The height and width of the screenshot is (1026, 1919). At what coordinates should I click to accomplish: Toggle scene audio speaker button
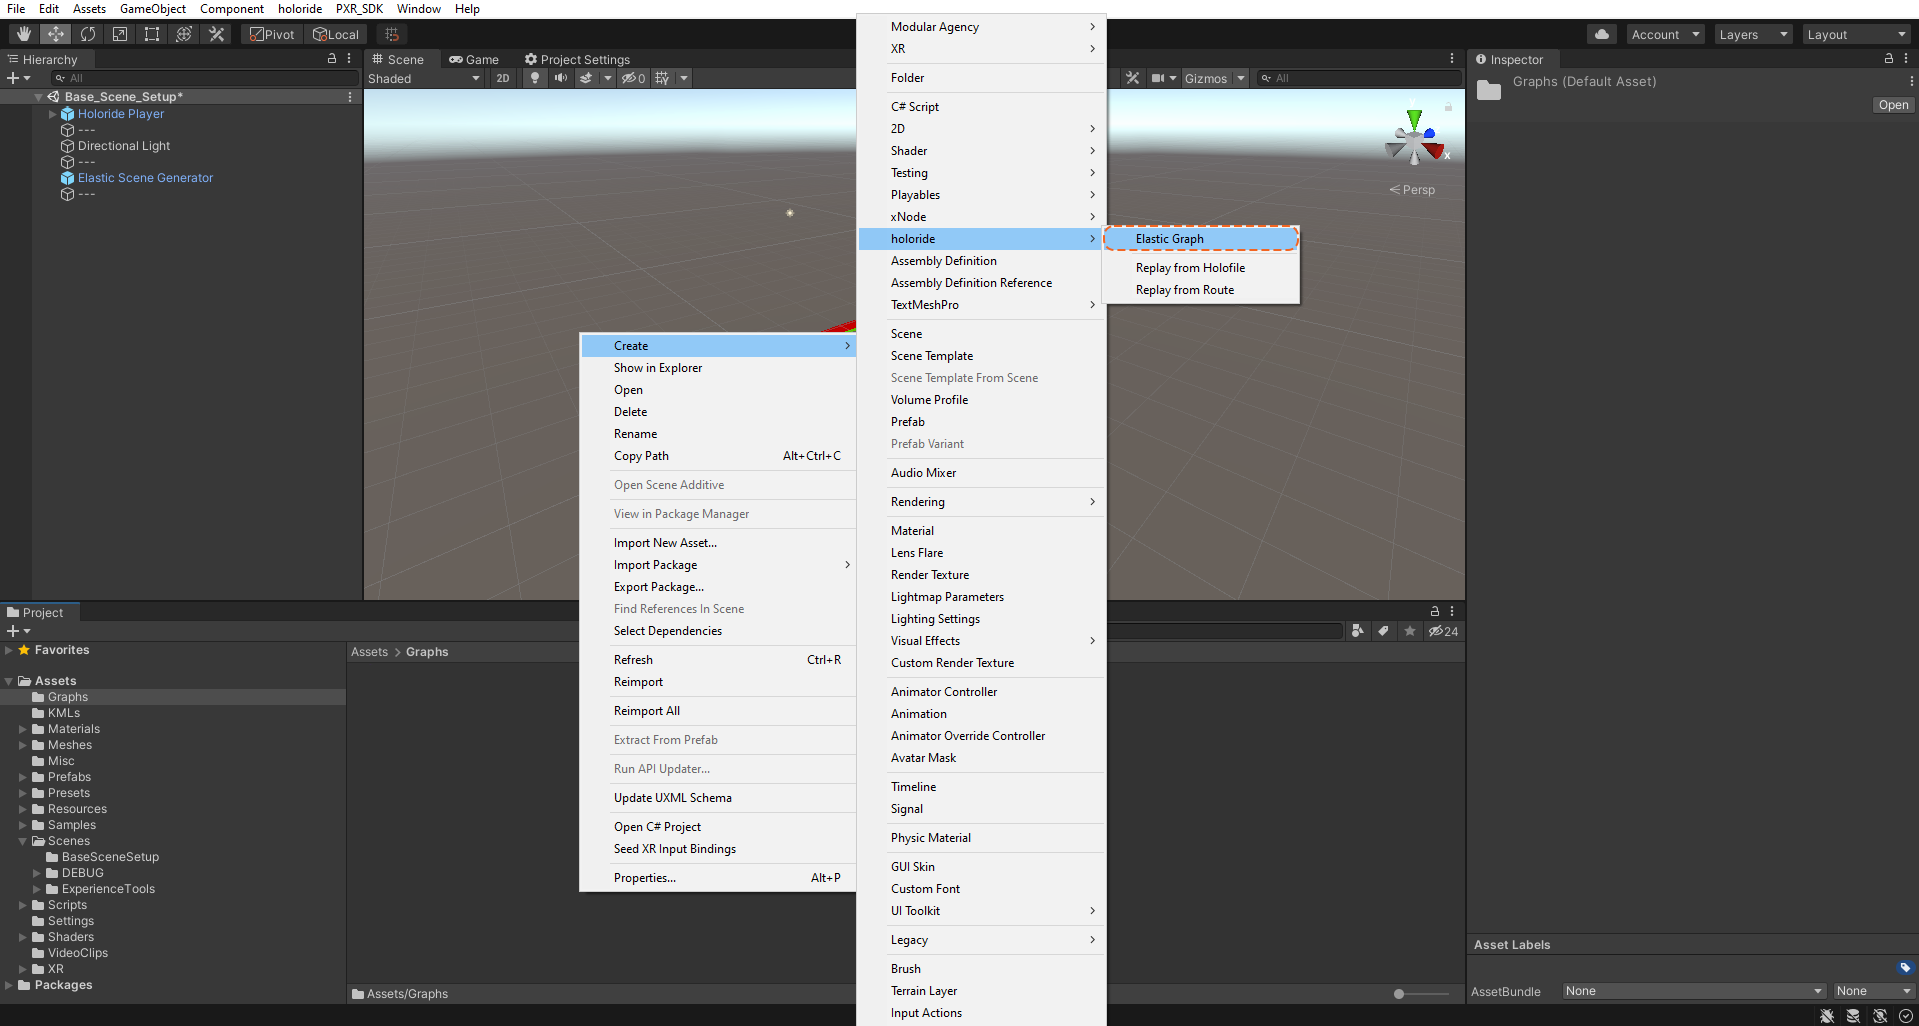point(560,78)
